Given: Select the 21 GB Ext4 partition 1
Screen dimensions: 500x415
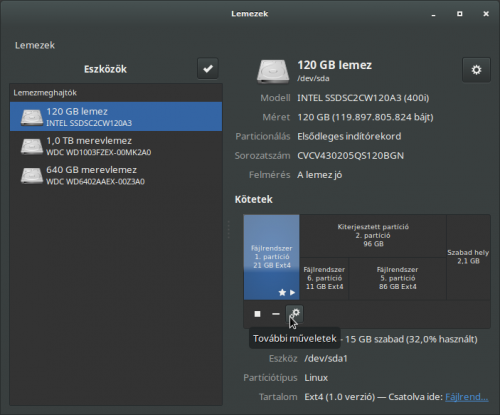Looking at the screenshot, I should [x=272, y=257].
